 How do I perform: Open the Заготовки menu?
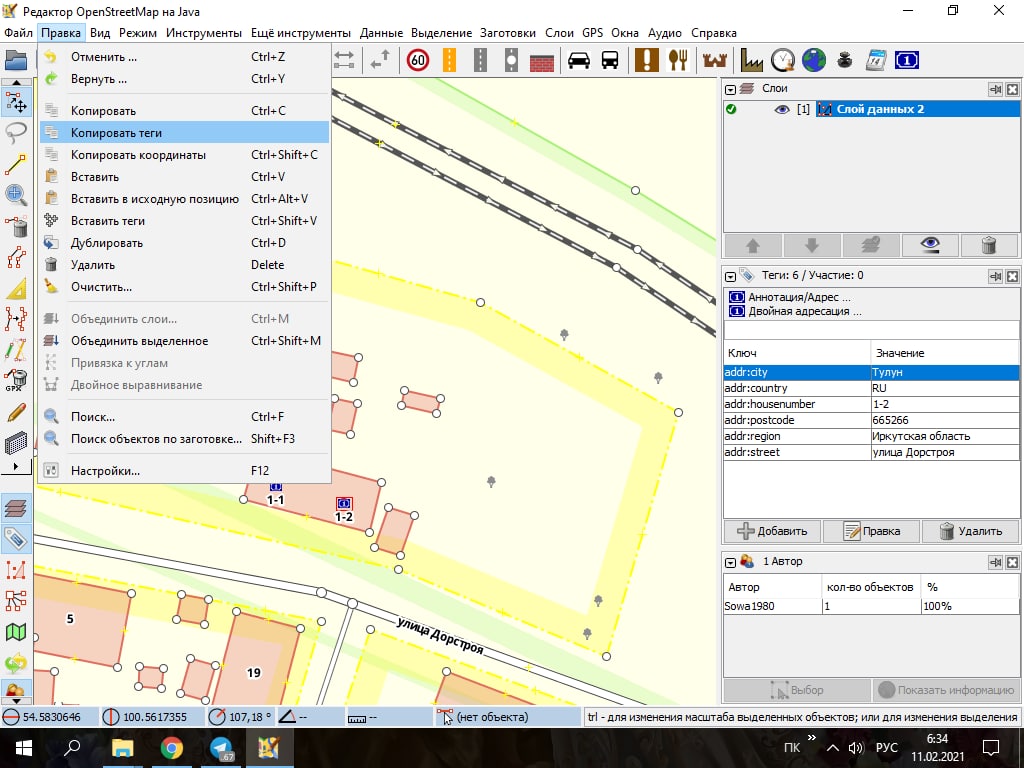coord(507,33)
